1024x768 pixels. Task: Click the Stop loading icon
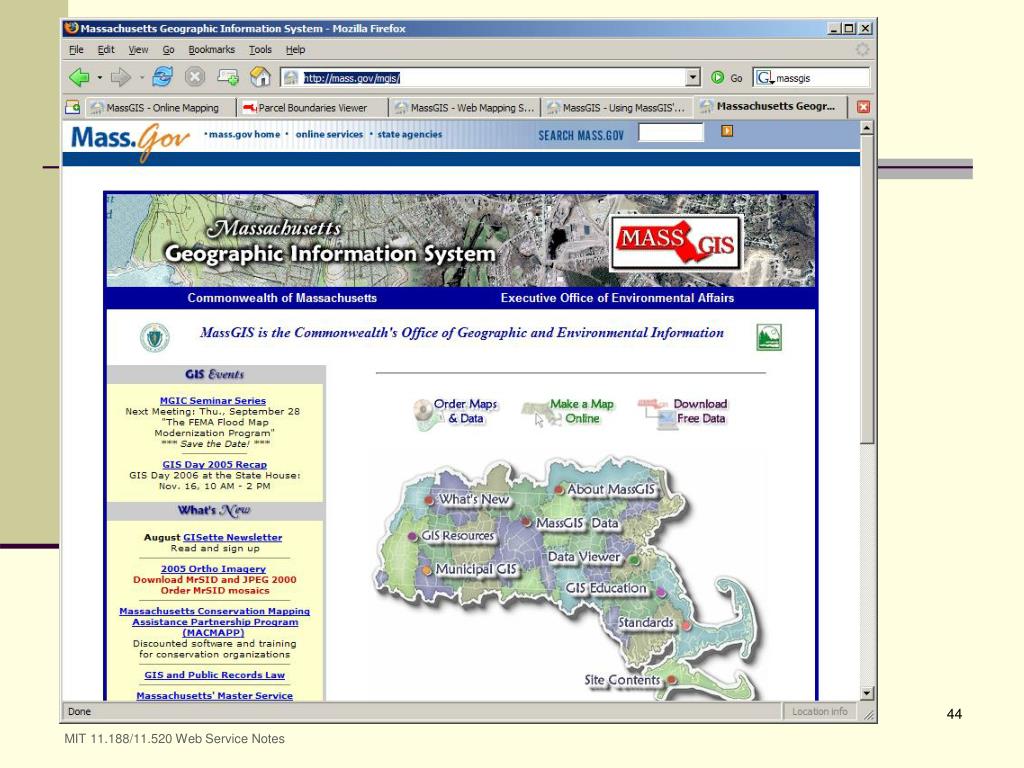(195, 77)
